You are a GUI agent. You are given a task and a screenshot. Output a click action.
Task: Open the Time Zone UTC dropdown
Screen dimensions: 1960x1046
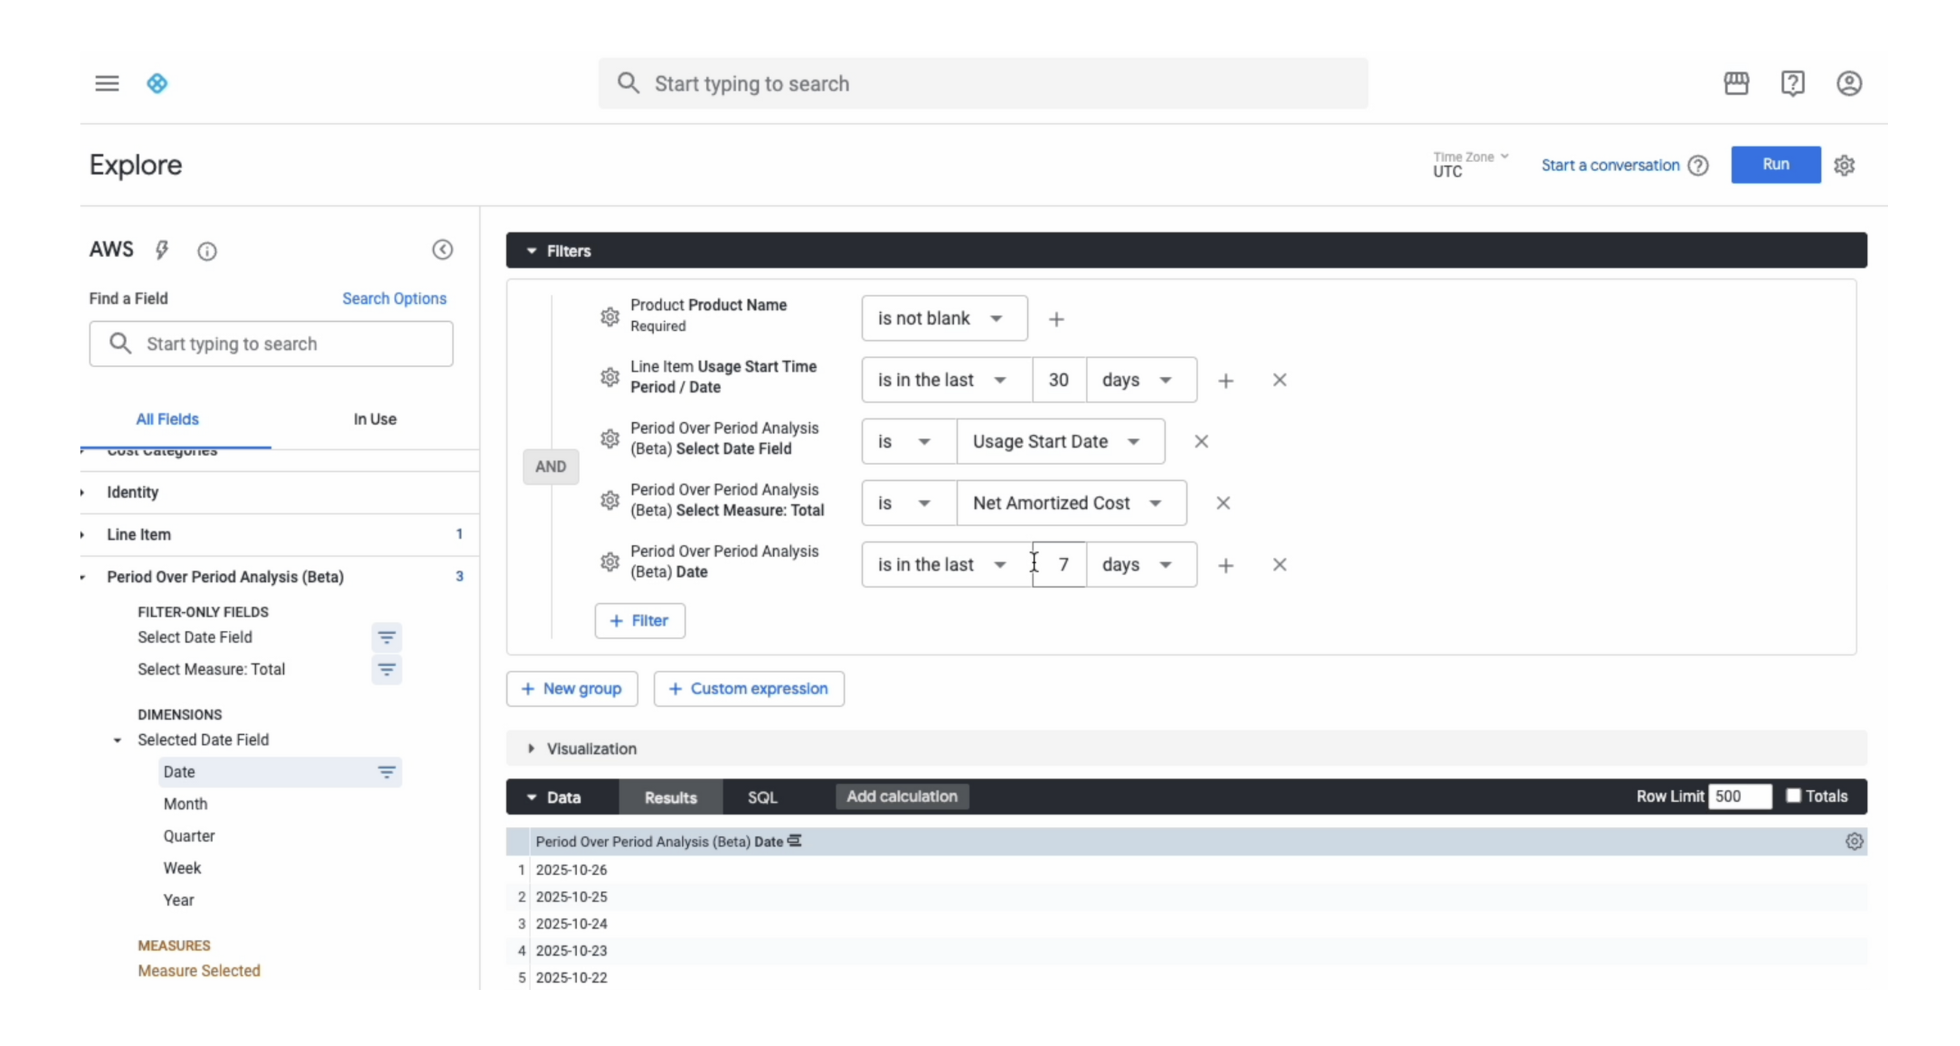click(1469, 165)
